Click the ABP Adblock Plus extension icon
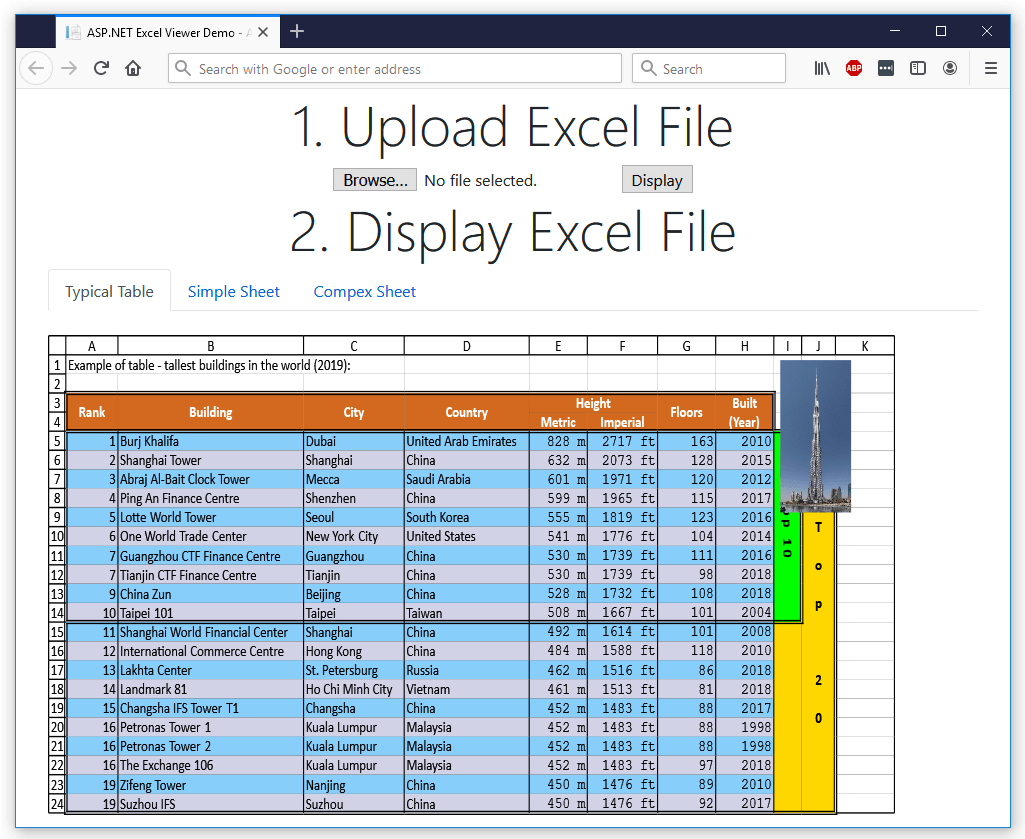This screenshot has height=839, width=1025. (x=854, y=69)
